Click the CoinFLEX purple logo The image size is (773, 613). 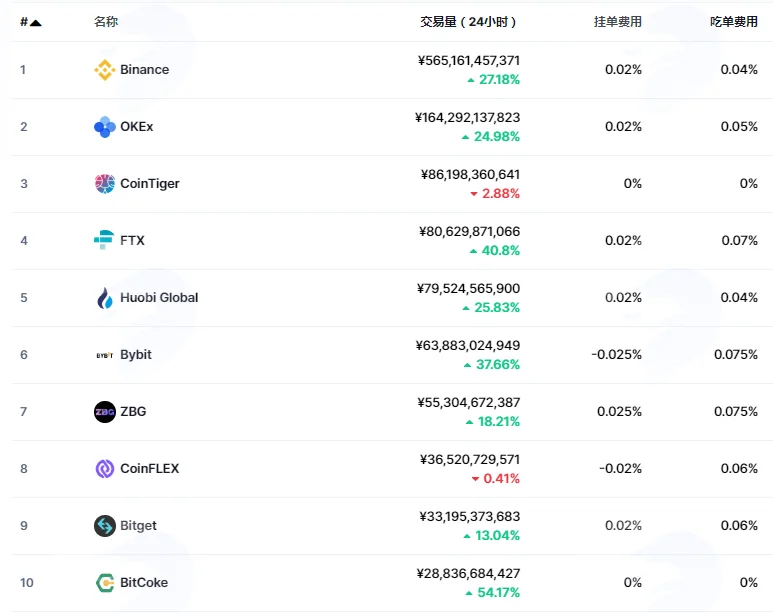[105, 469]
